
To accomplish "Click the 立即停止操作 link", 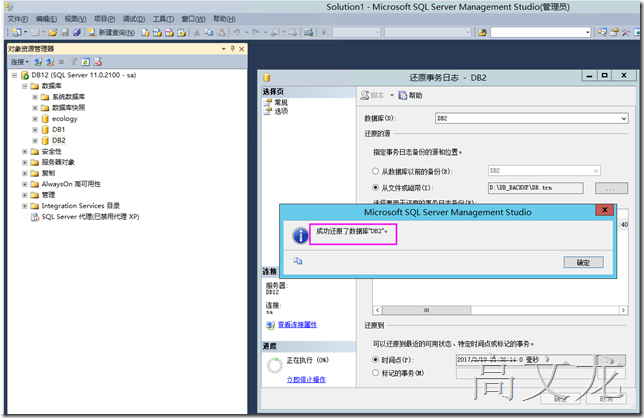I will pos(306,379).
